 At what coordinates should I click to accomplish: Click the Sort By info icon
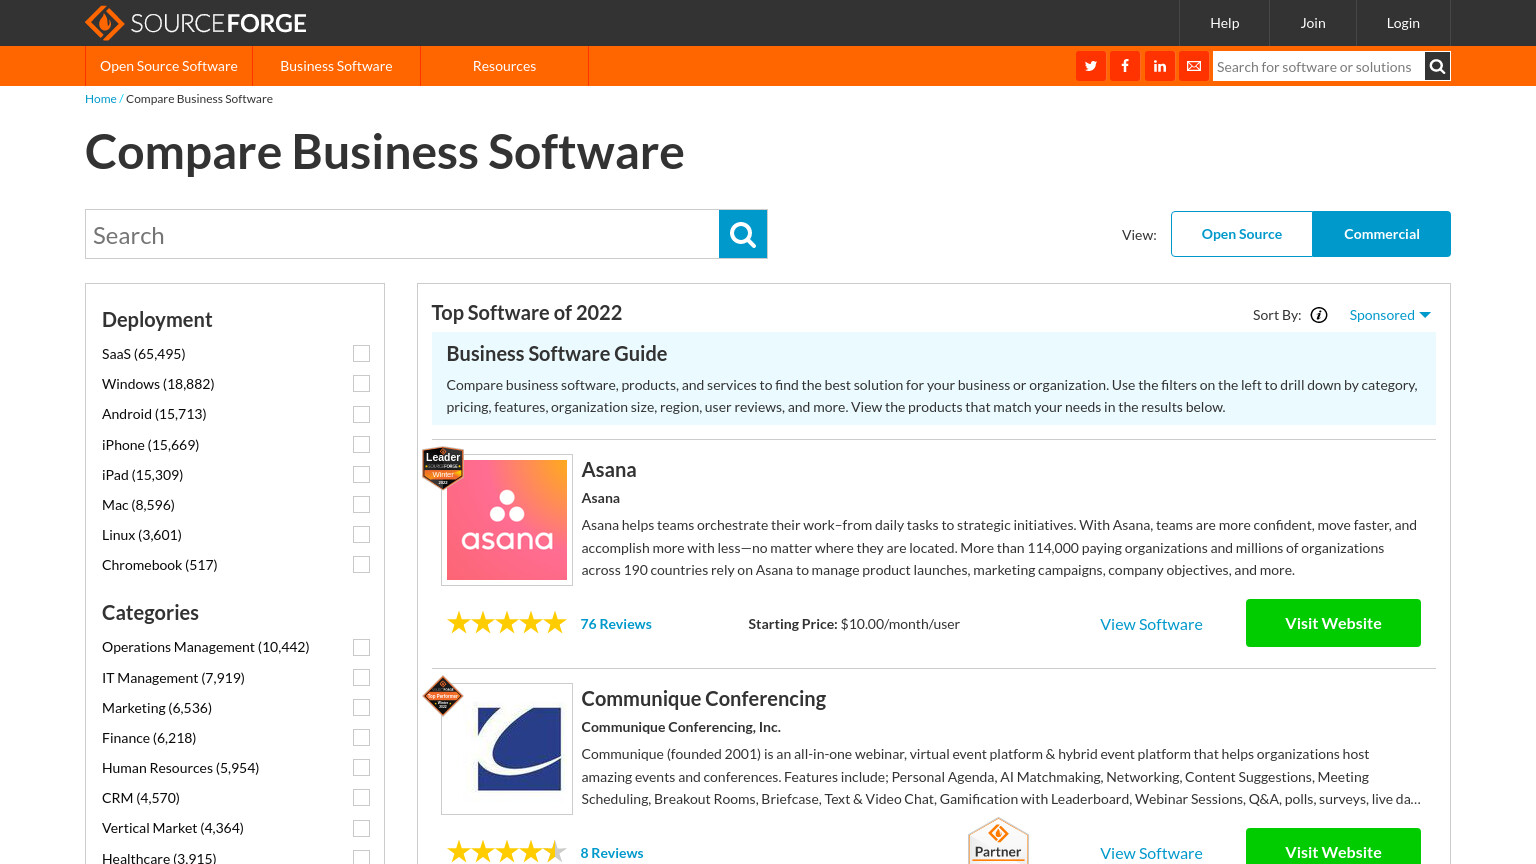coord(1319,315)
